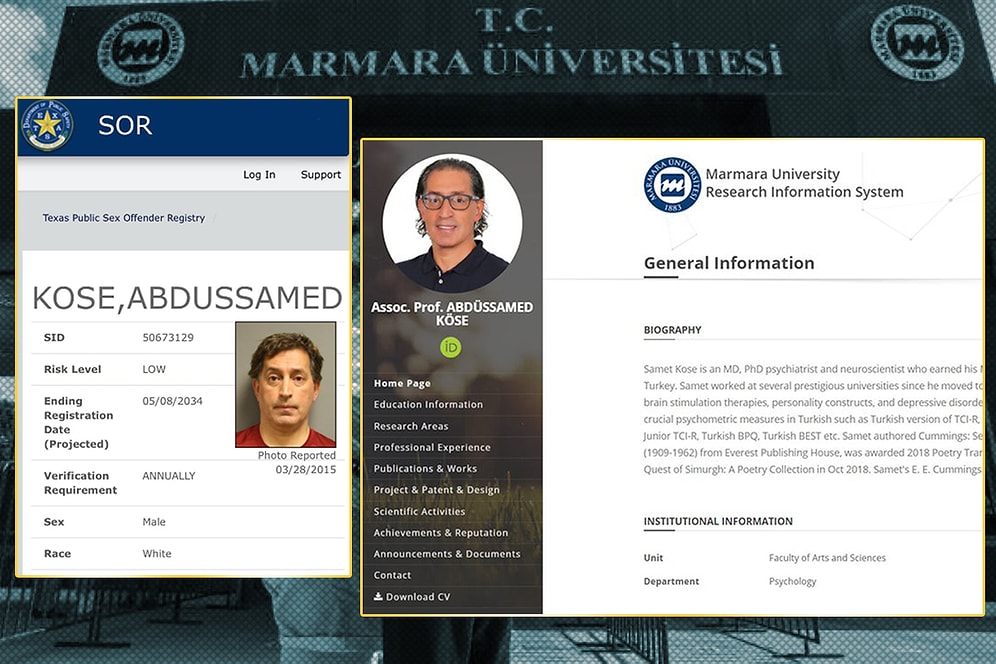Select Home Page in profile sidebar
Screen dimensions: 996x664
pos(402,383)
